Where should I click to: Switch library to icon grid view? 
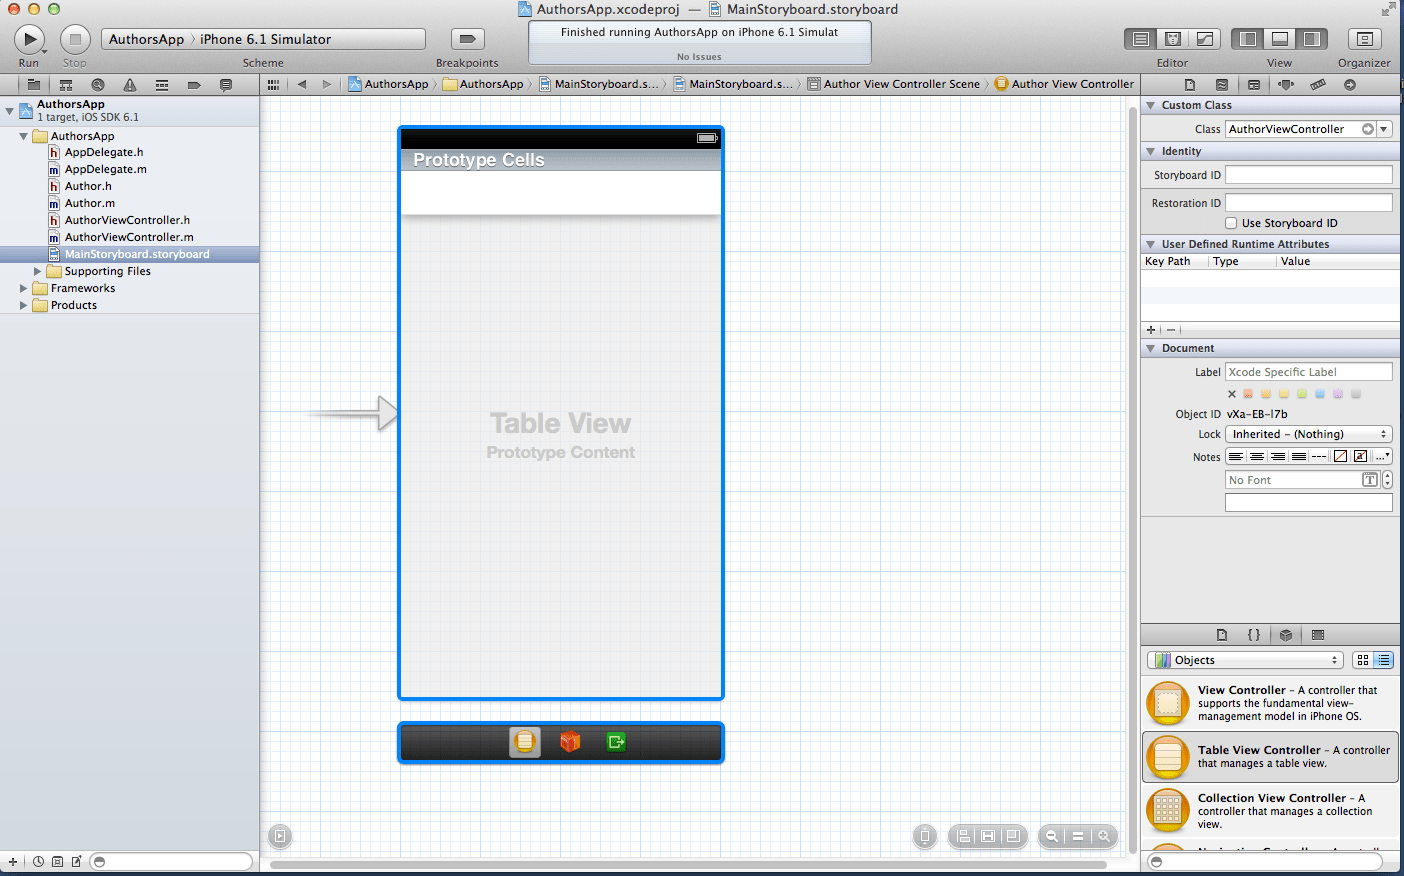tap(1363, 660)
